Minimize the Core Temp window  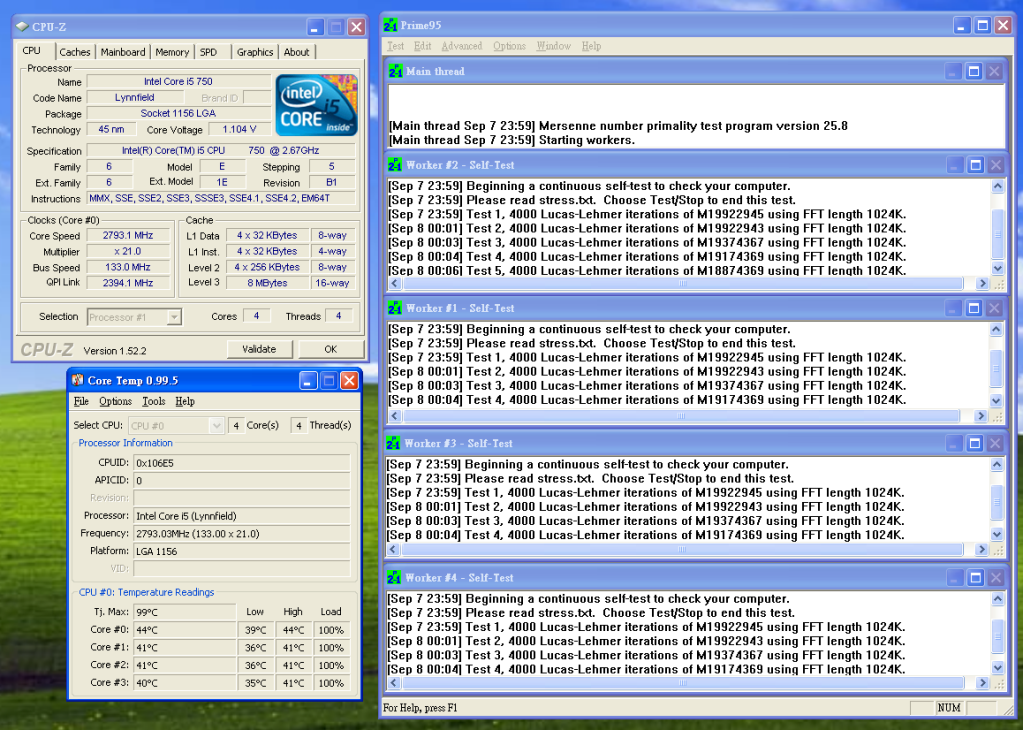[x=309, y=380]
